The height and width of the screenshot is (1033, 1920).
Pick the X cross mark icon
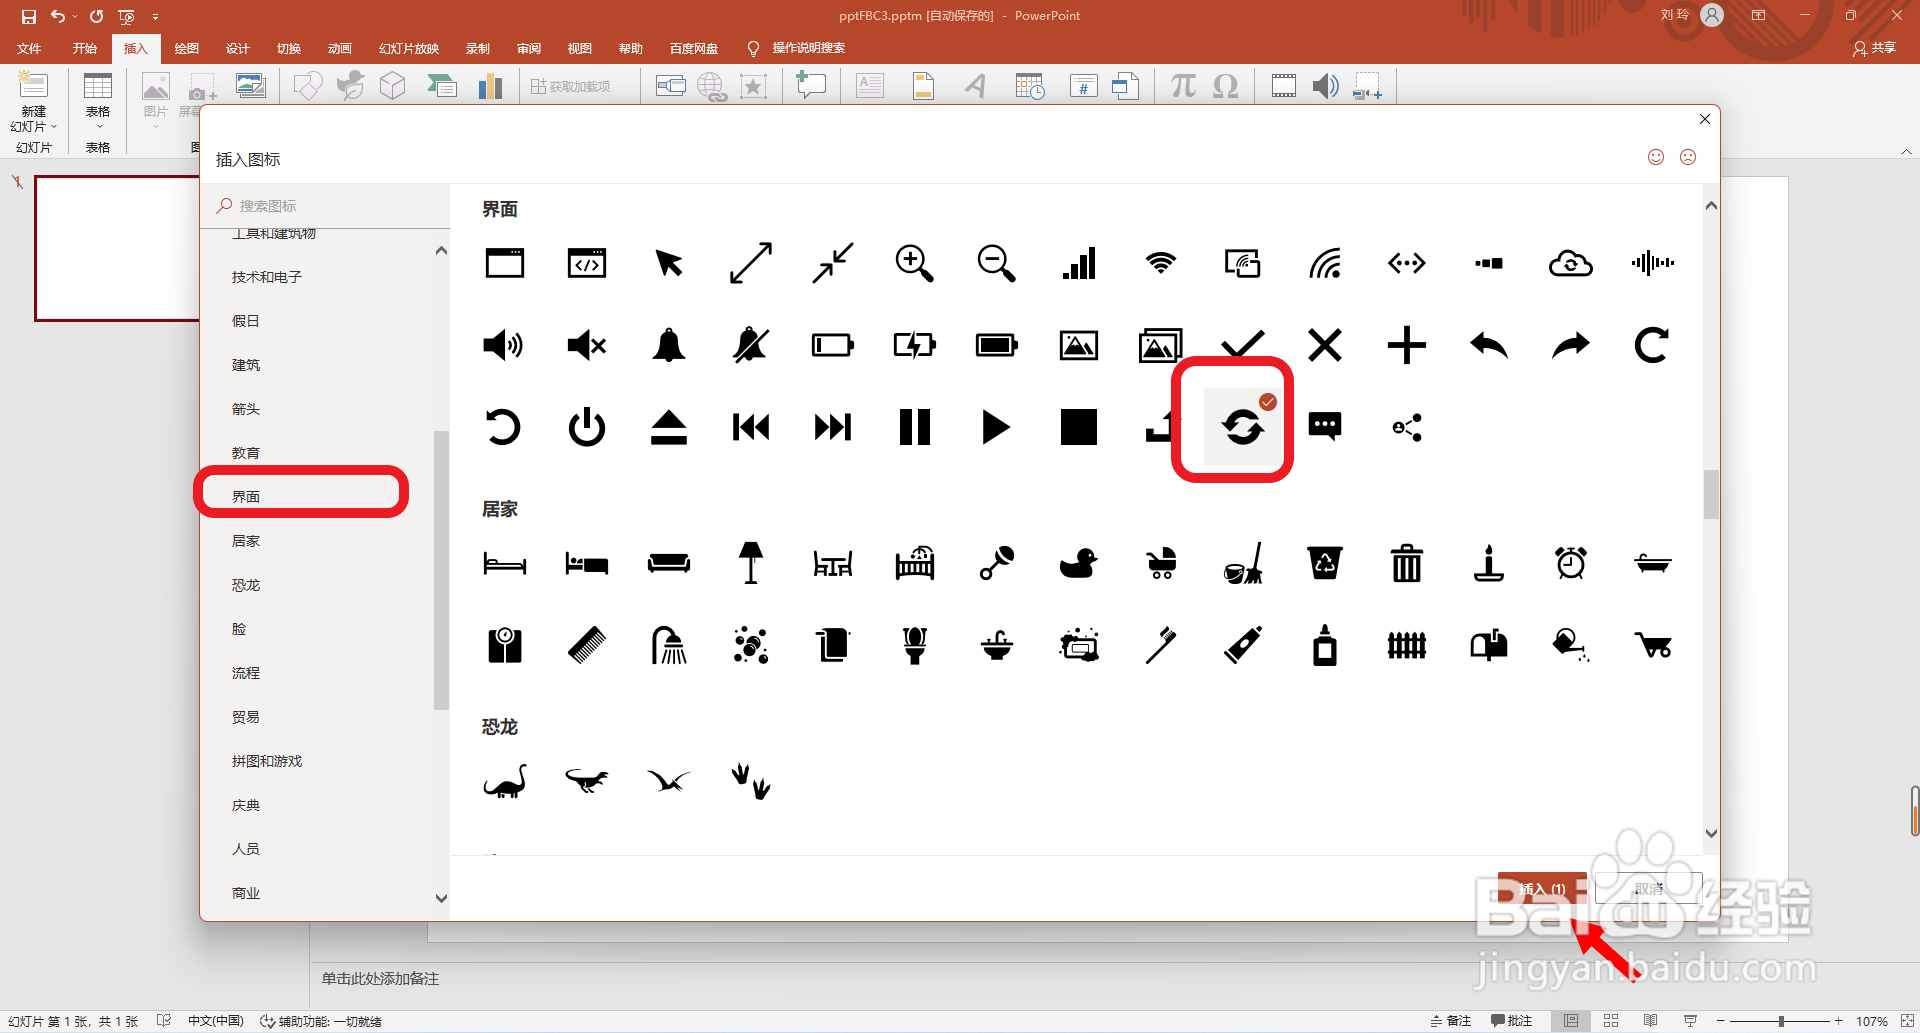coord(1325,345)
